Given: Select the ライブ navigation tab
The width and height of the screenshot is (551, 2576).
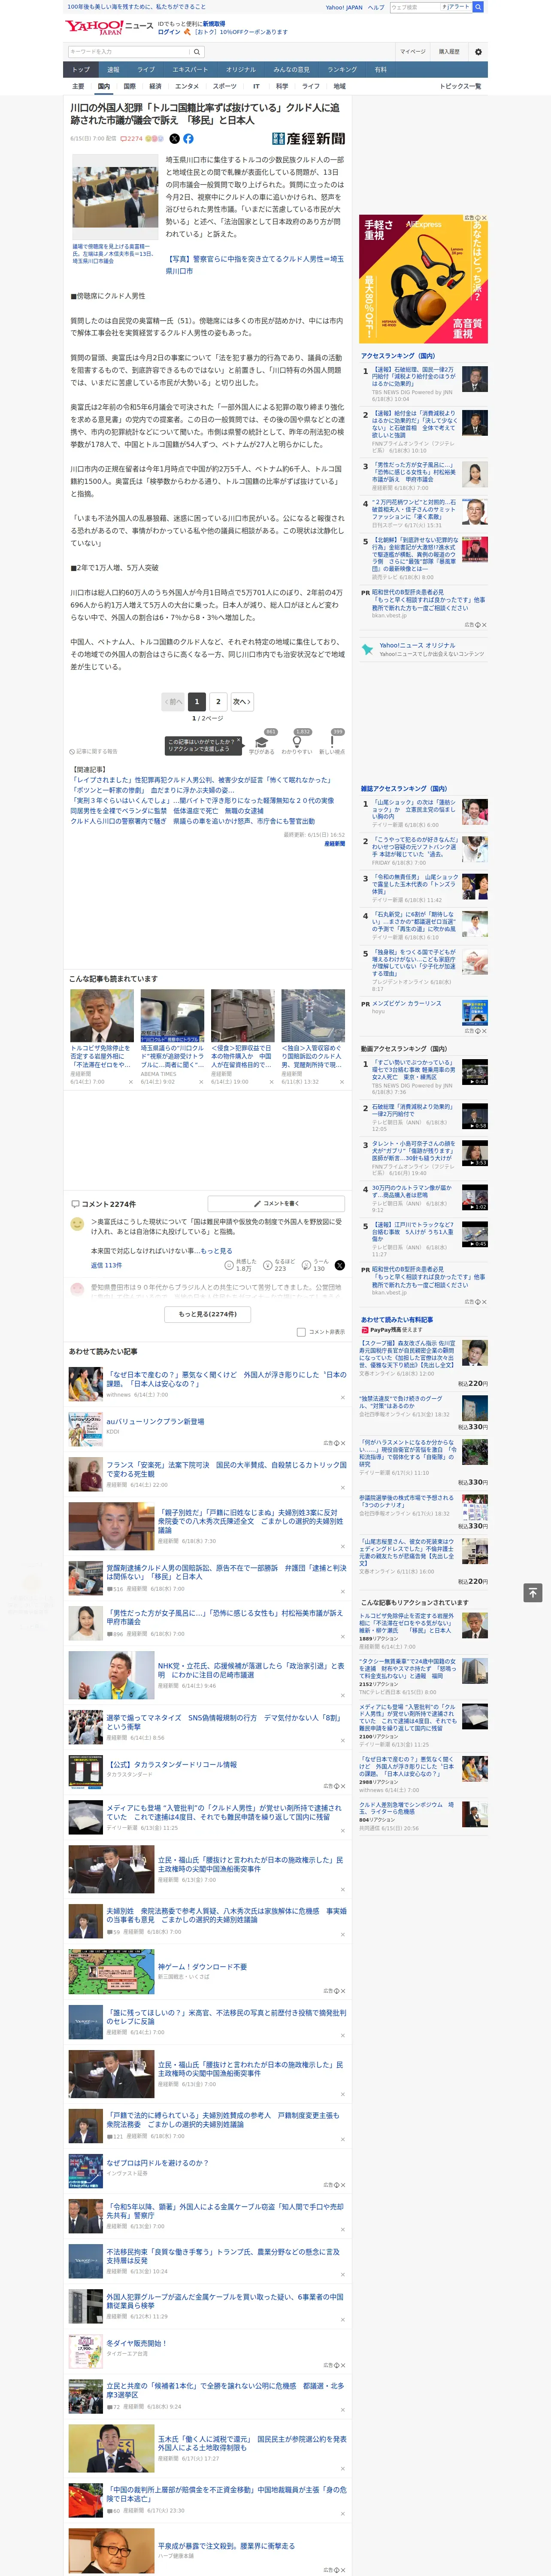Looking at the screenshot, I should coord(146,70).
